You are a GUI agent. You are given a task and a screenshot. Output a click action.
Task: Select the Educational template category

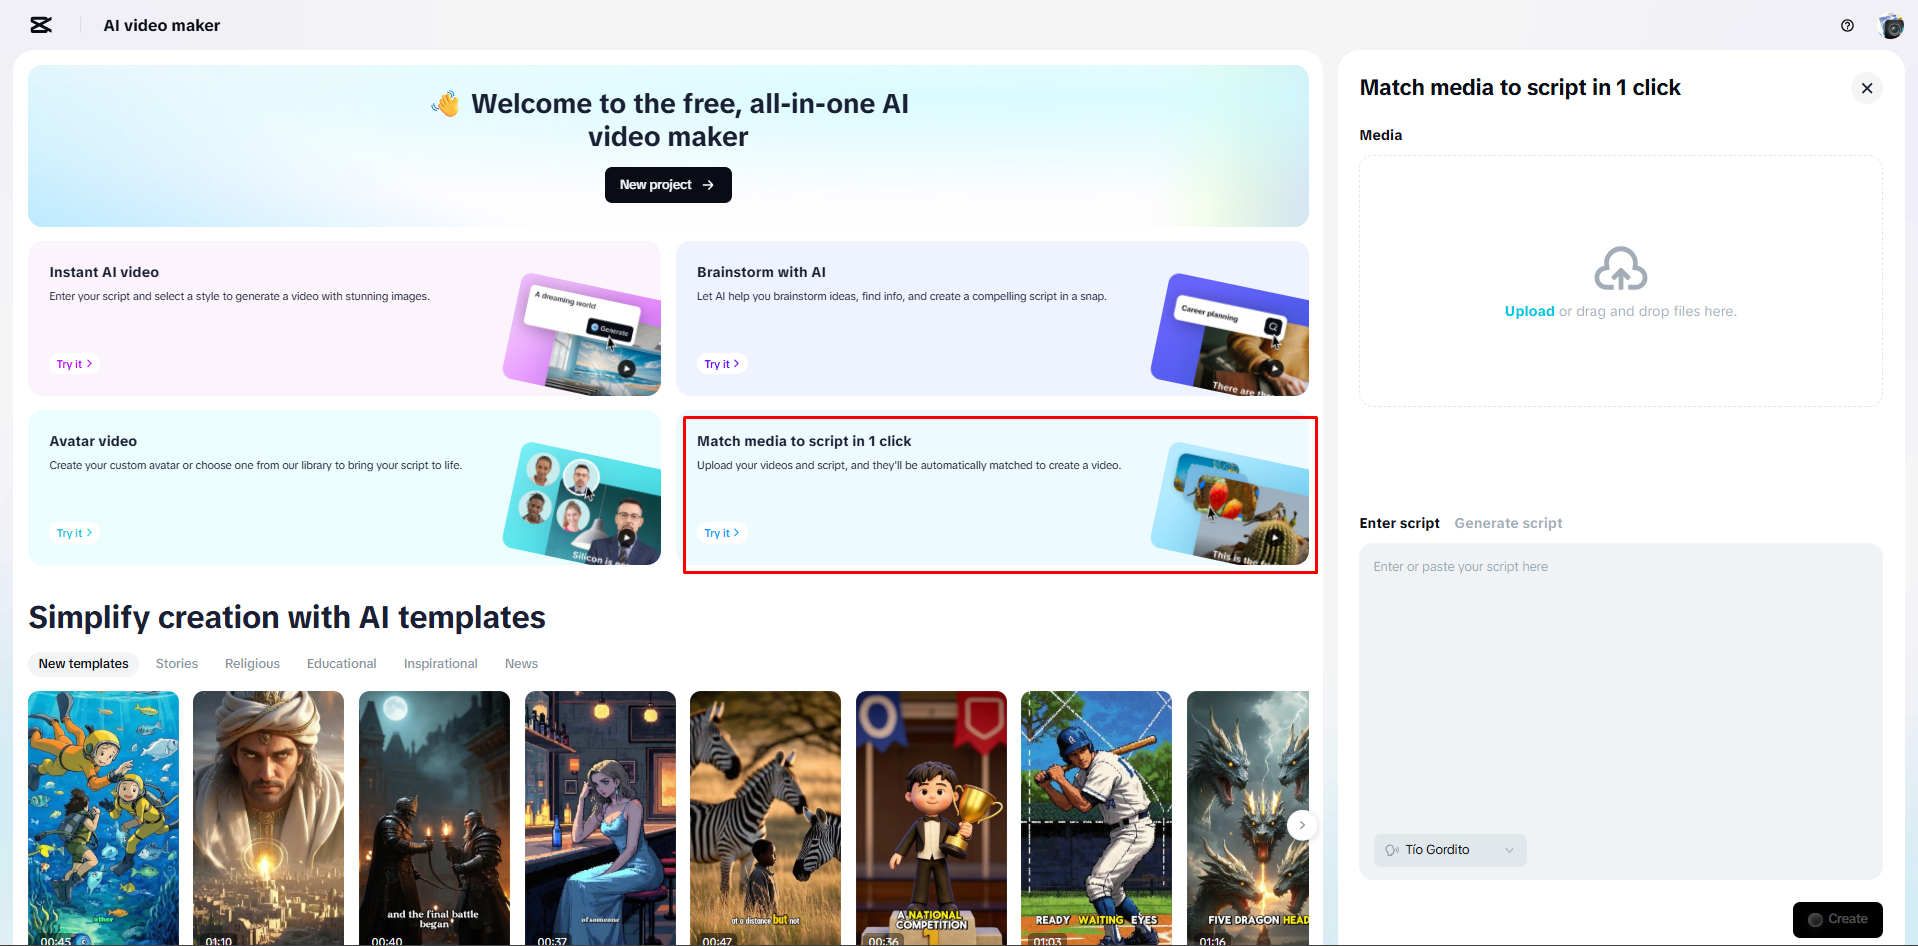click(x=341, y=664)
